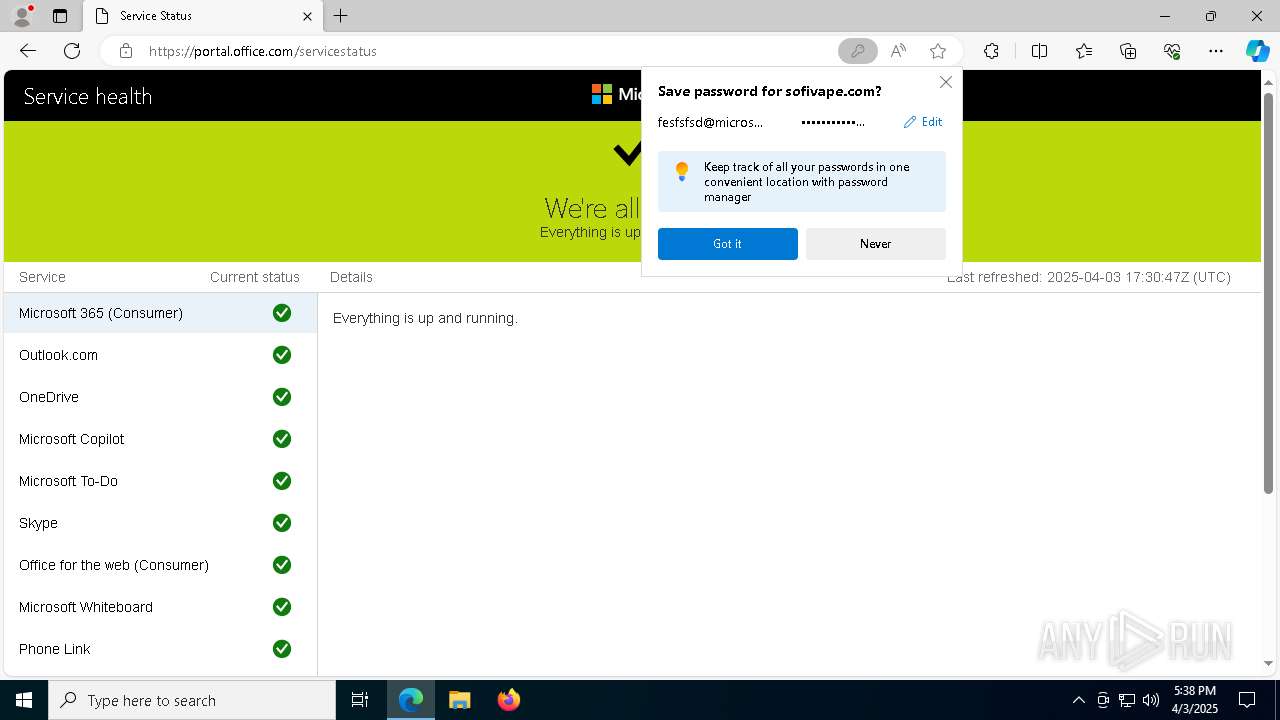Open the Collections icon
Image resolution: width=1280 pixels, height=720 pixels.
1128,51
